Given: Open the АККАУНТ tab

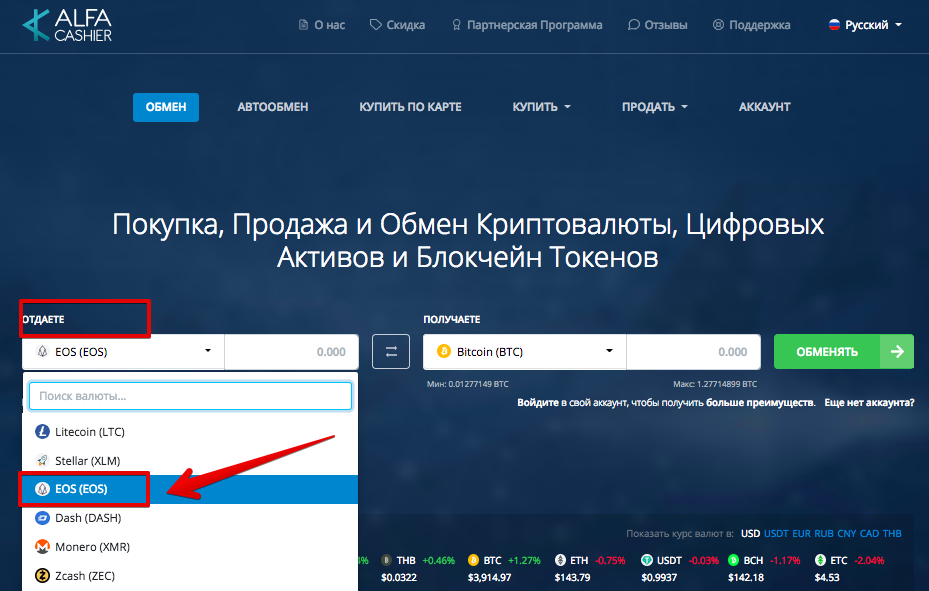Looking at the screenshot, I should 764,107.
